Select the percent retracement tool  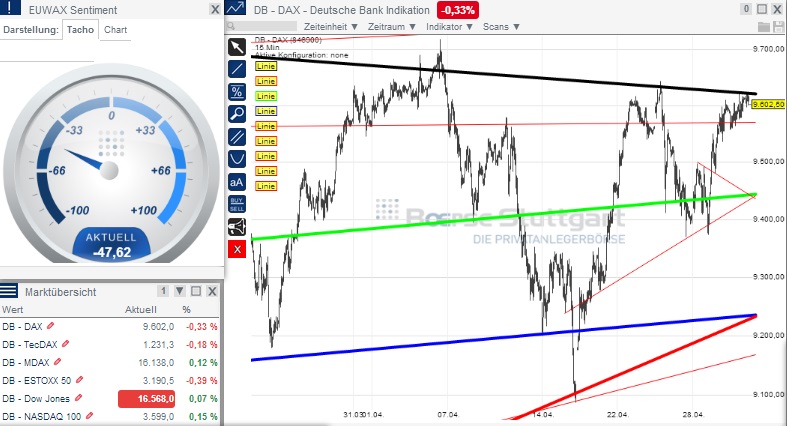(x=237, y=91)
